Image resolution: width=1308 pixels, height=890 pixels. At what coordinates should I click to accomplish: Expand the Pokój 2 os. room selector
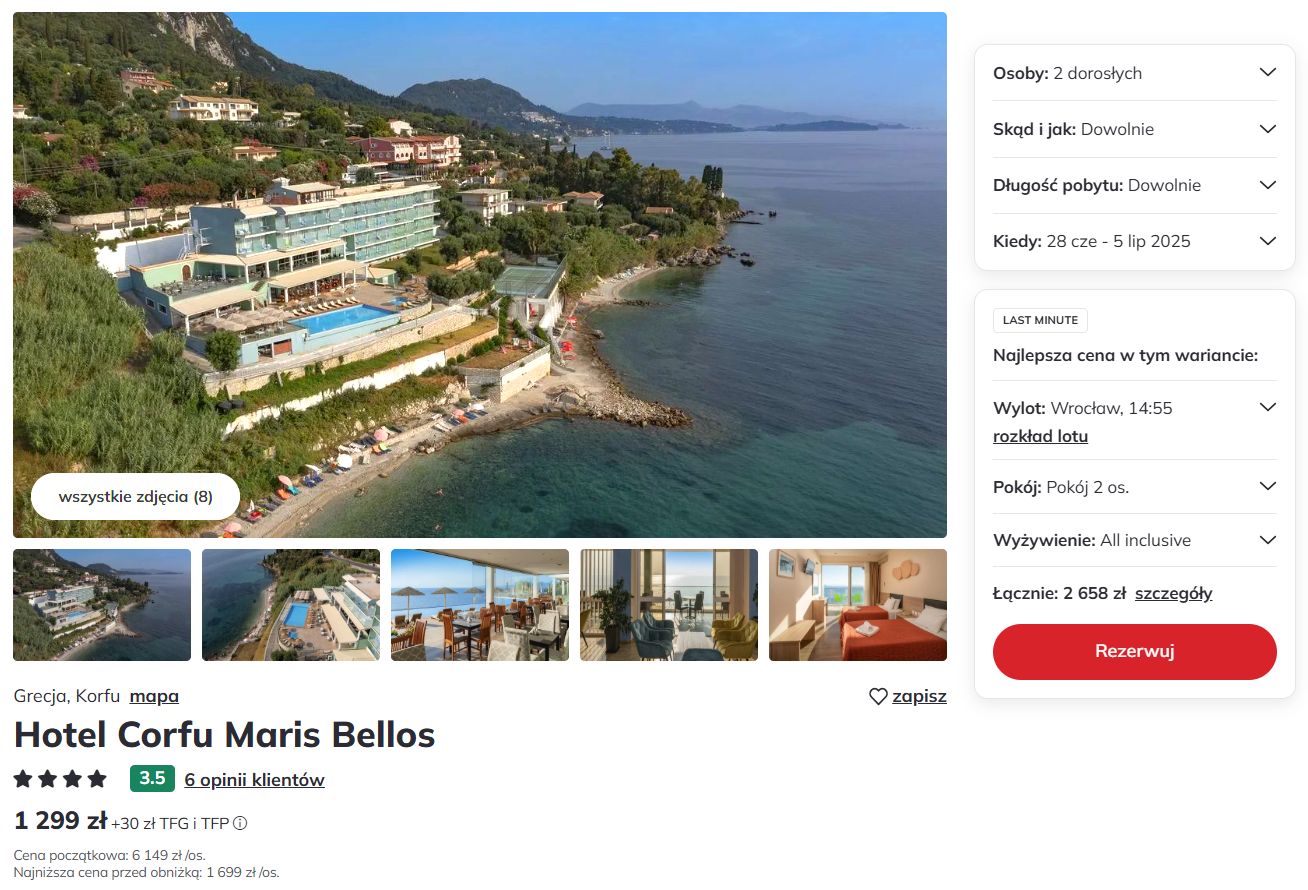click(x=1135, y=487)
